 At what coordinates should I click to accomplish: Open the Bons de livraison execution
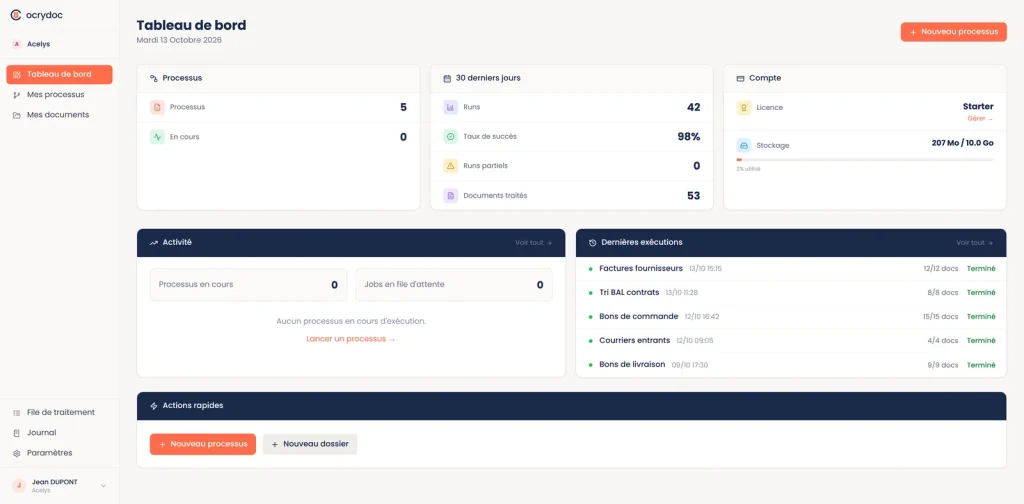pyautogui.click(x=791, y=365)
